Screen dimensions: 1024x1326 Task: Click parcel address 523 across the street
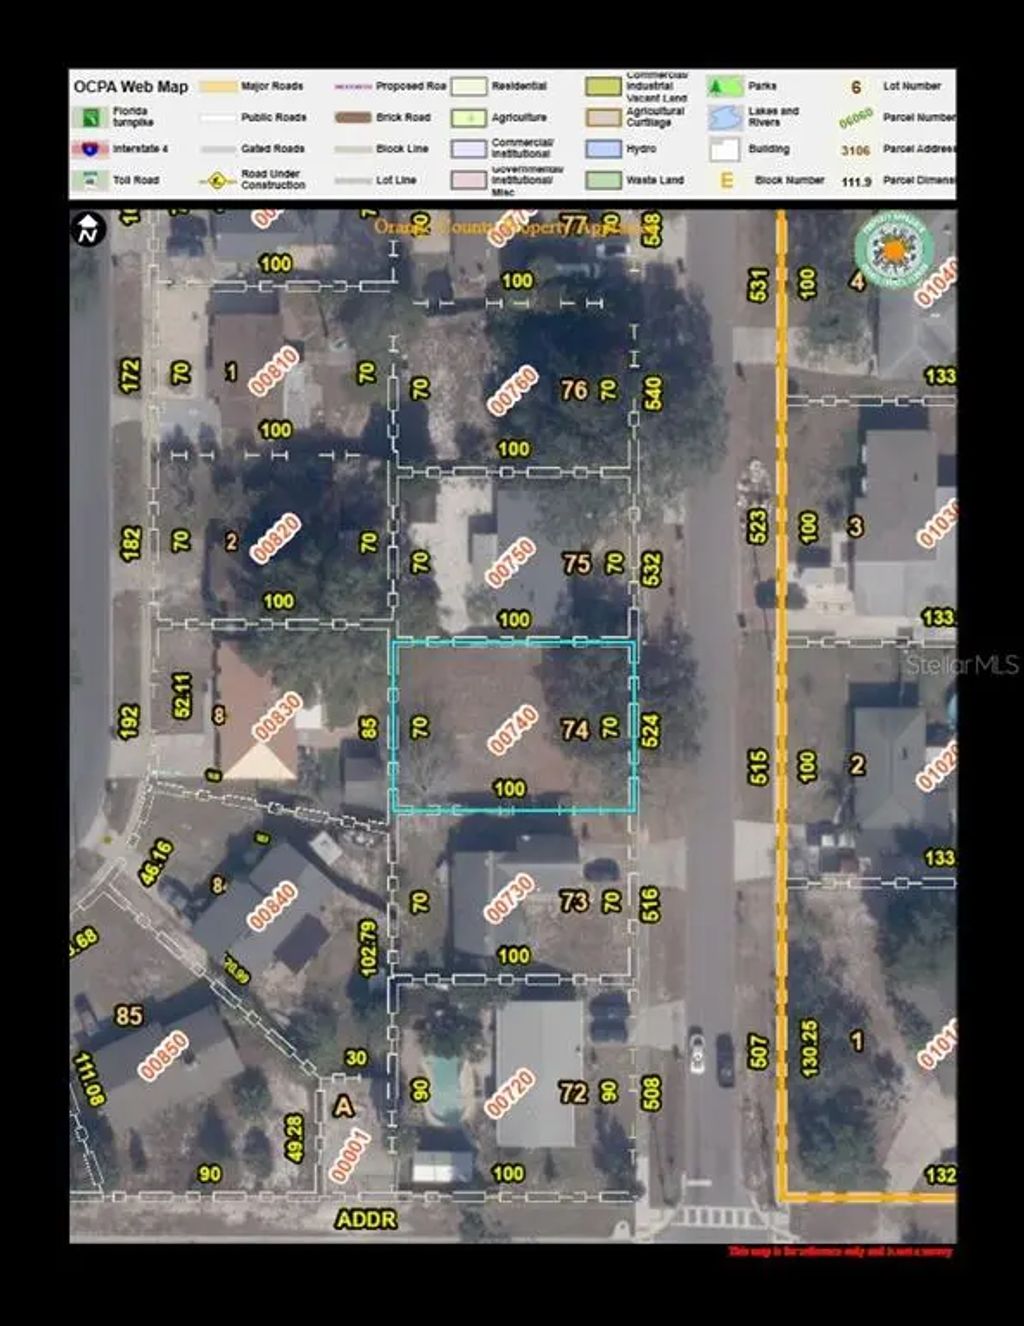pos(758,526)
